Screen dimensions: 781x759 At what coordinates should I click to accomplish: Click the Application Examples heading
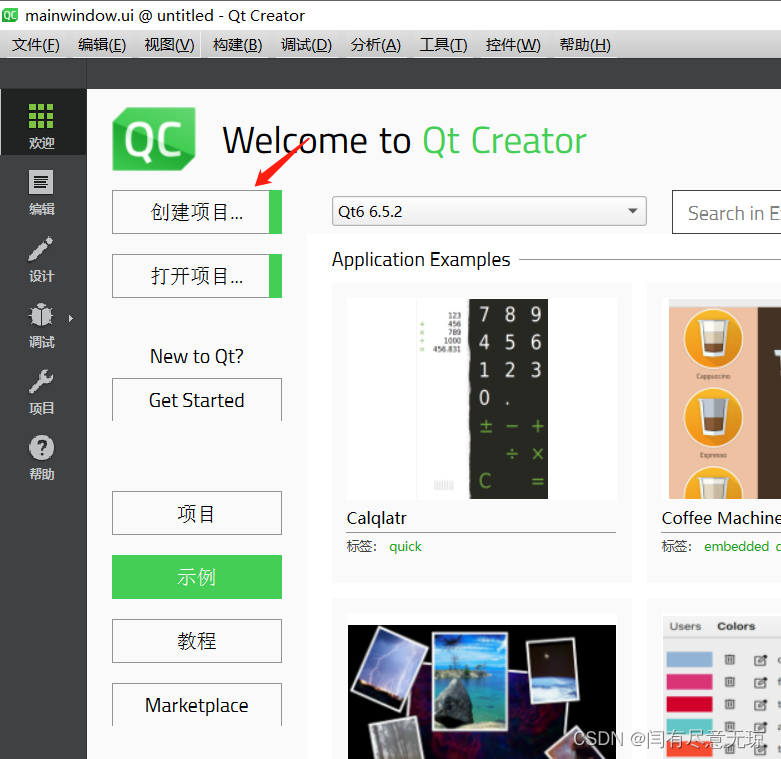pyautogui.click(x=421, y=259)
